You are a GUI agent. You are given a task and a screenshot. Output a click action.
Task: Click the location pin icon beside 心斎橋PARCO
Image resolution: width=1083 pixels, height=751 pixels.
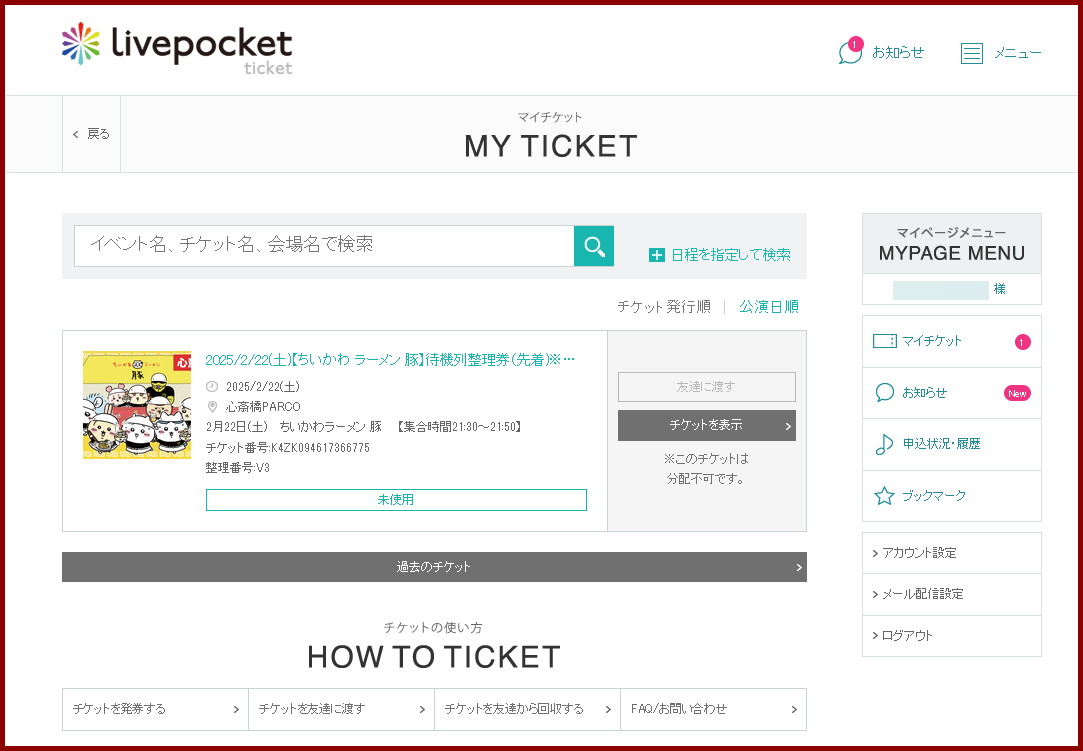tap(212, 406)
